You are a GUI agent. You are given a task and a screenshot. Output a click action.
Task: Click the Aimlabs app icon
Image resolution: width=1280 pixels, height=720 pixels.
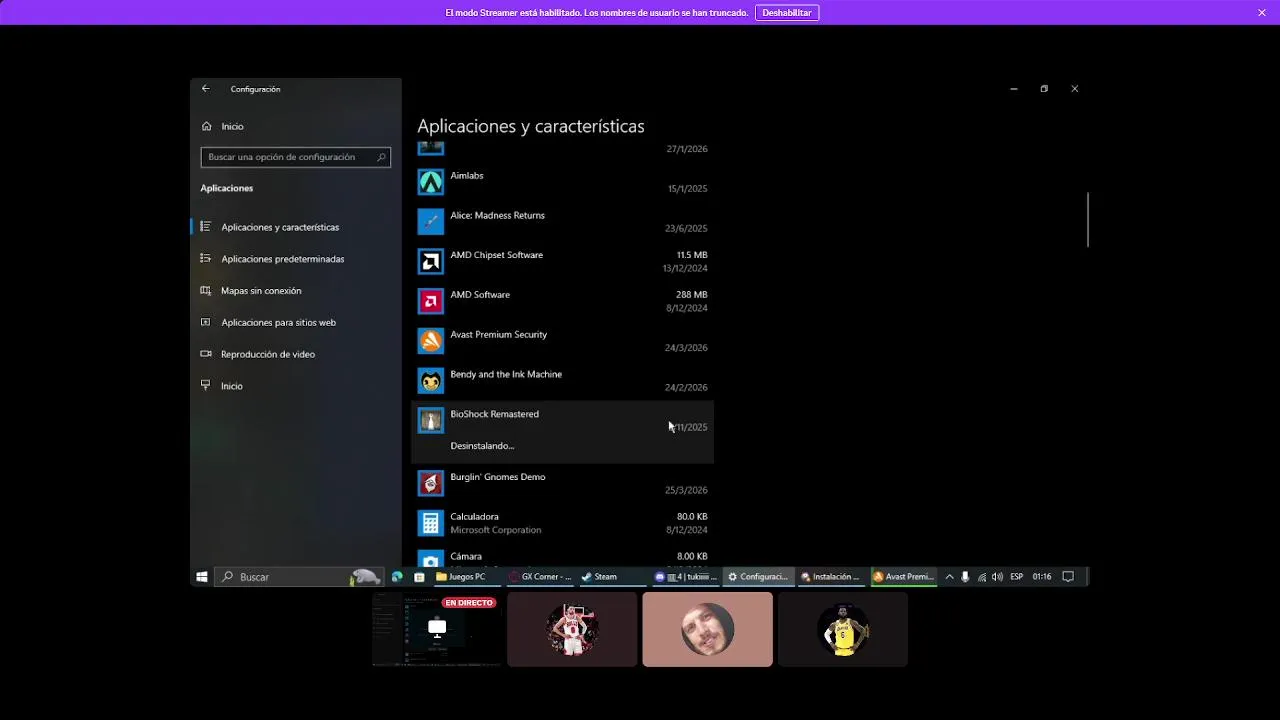click(431, 182)
